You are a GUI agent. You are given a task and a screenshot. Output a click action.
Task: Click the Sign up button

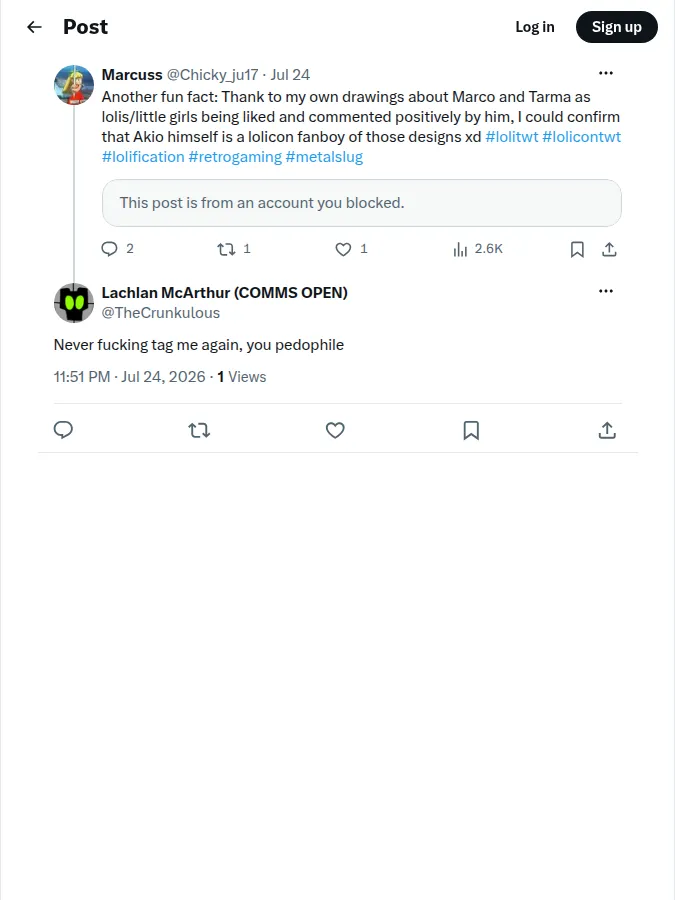click(x=616, y=27)
